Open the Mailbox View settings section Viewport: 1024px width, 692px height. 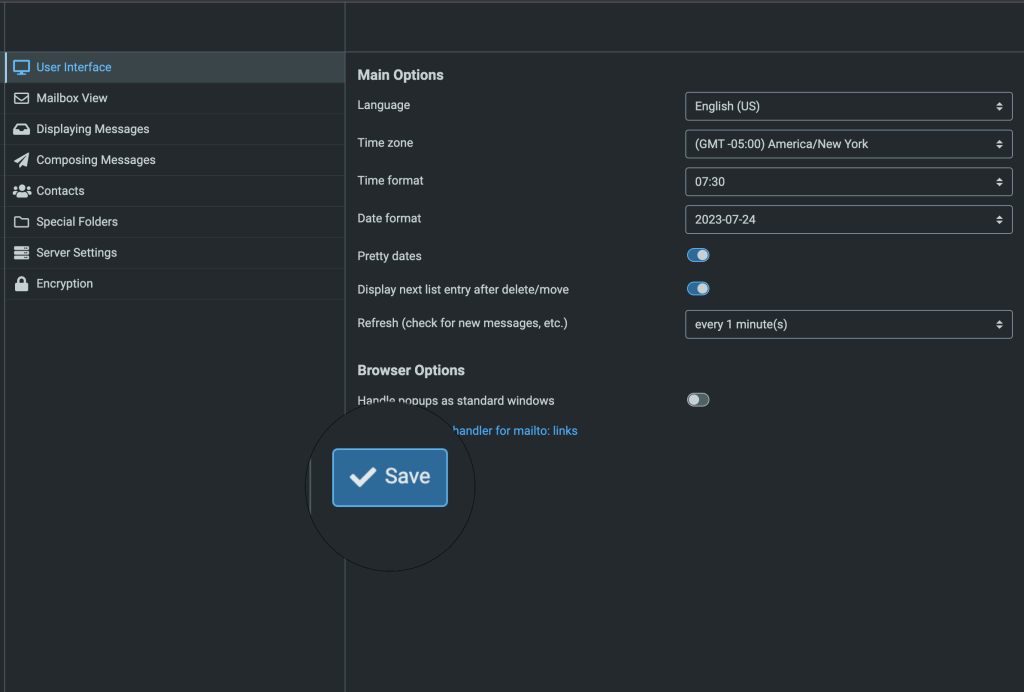coord(72,98)
